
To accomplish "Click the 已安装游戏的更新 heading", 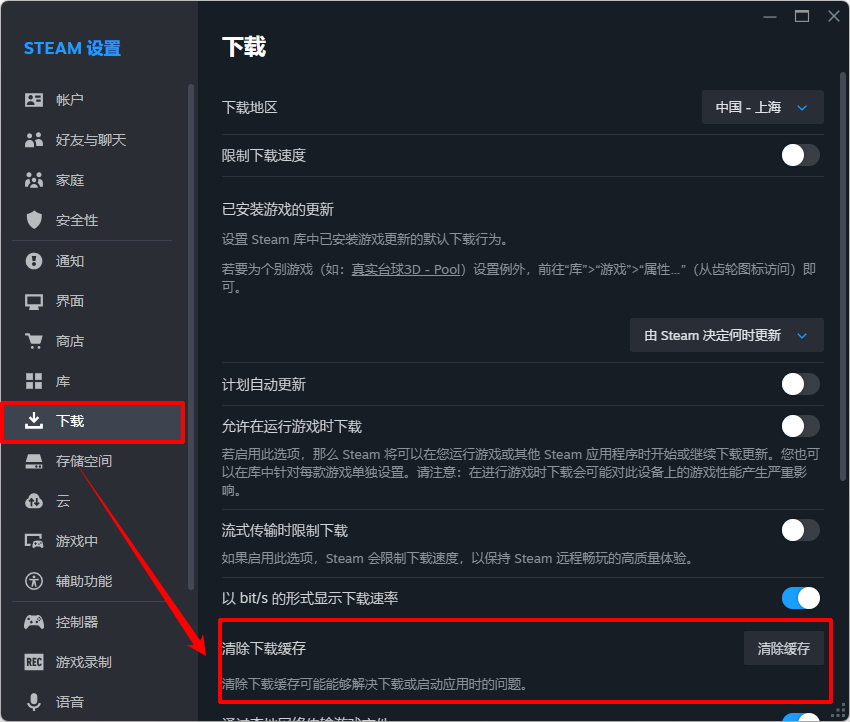I will coord(278,209).
